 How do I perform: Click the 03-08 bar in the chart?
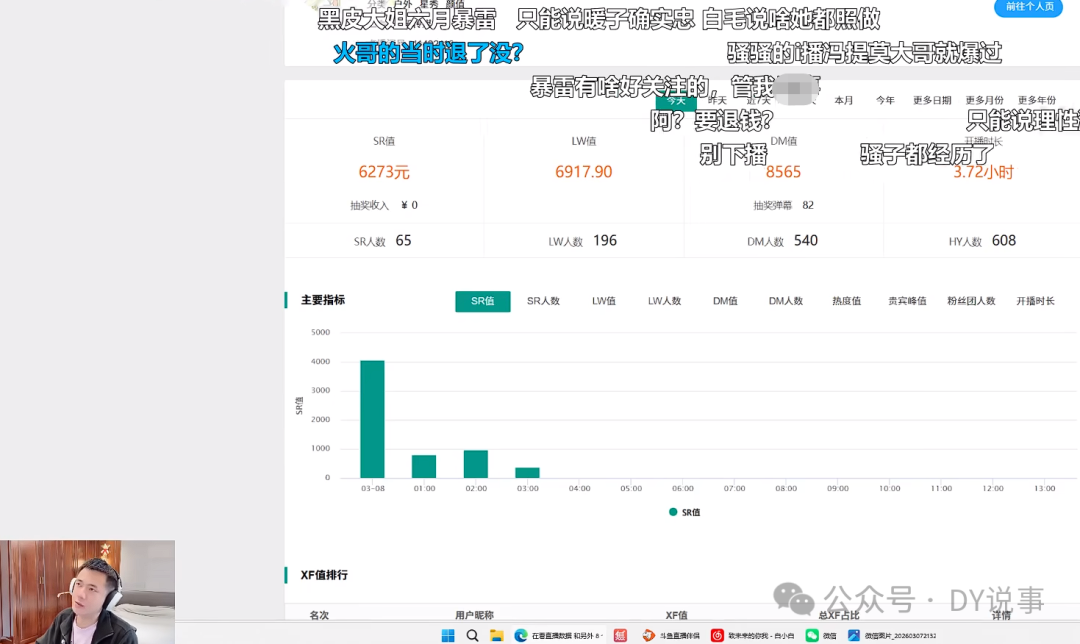click(x=373, y=419)
